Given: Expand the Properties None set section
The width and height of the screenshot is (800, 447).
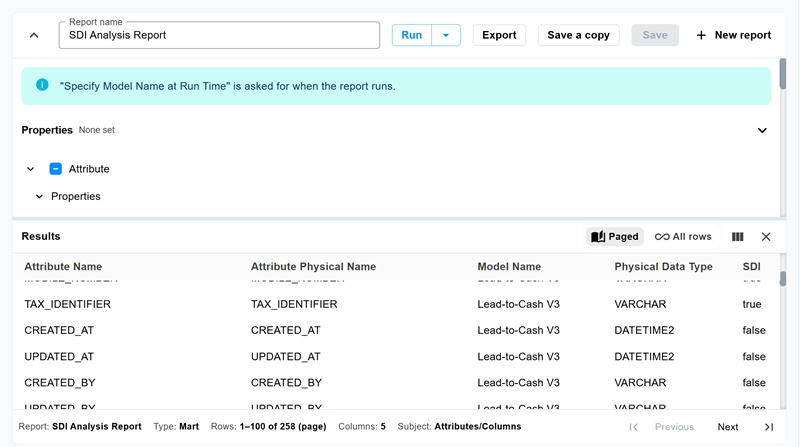Looking at the screenshot, I should (x=762, y=130).
